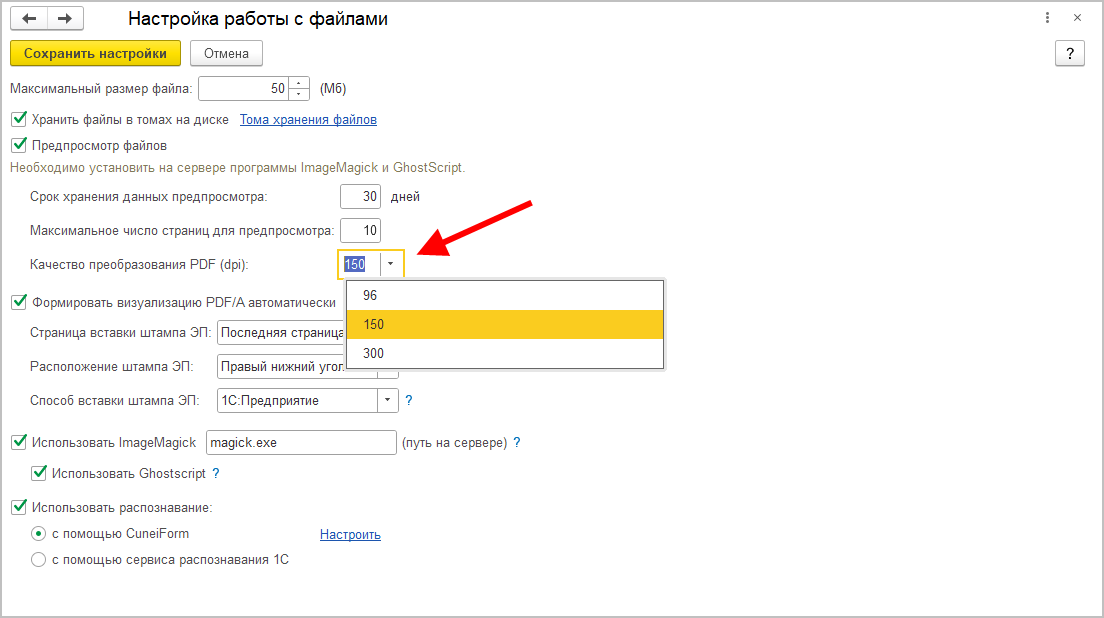The image size is (1104, 618).
Task: Increase maximum file size with spinner up
Action: [x=300, y=83]
